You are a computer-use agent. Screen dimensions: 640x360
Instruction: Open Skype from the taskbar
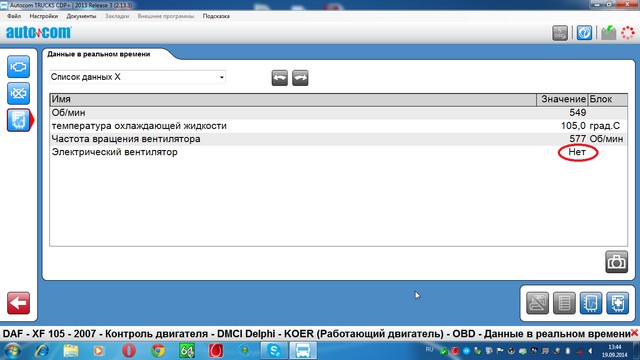[274, 351]
